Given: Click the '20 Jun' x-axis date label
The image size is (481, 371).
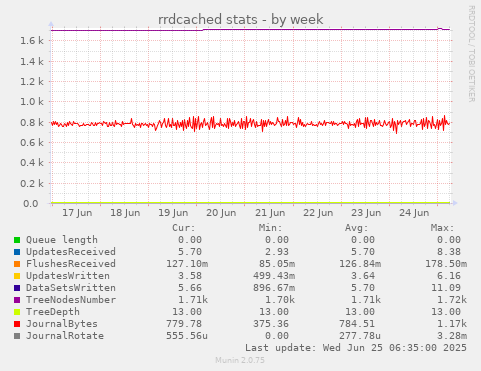Looking at the screenshot, I should (x=221, y=213).
